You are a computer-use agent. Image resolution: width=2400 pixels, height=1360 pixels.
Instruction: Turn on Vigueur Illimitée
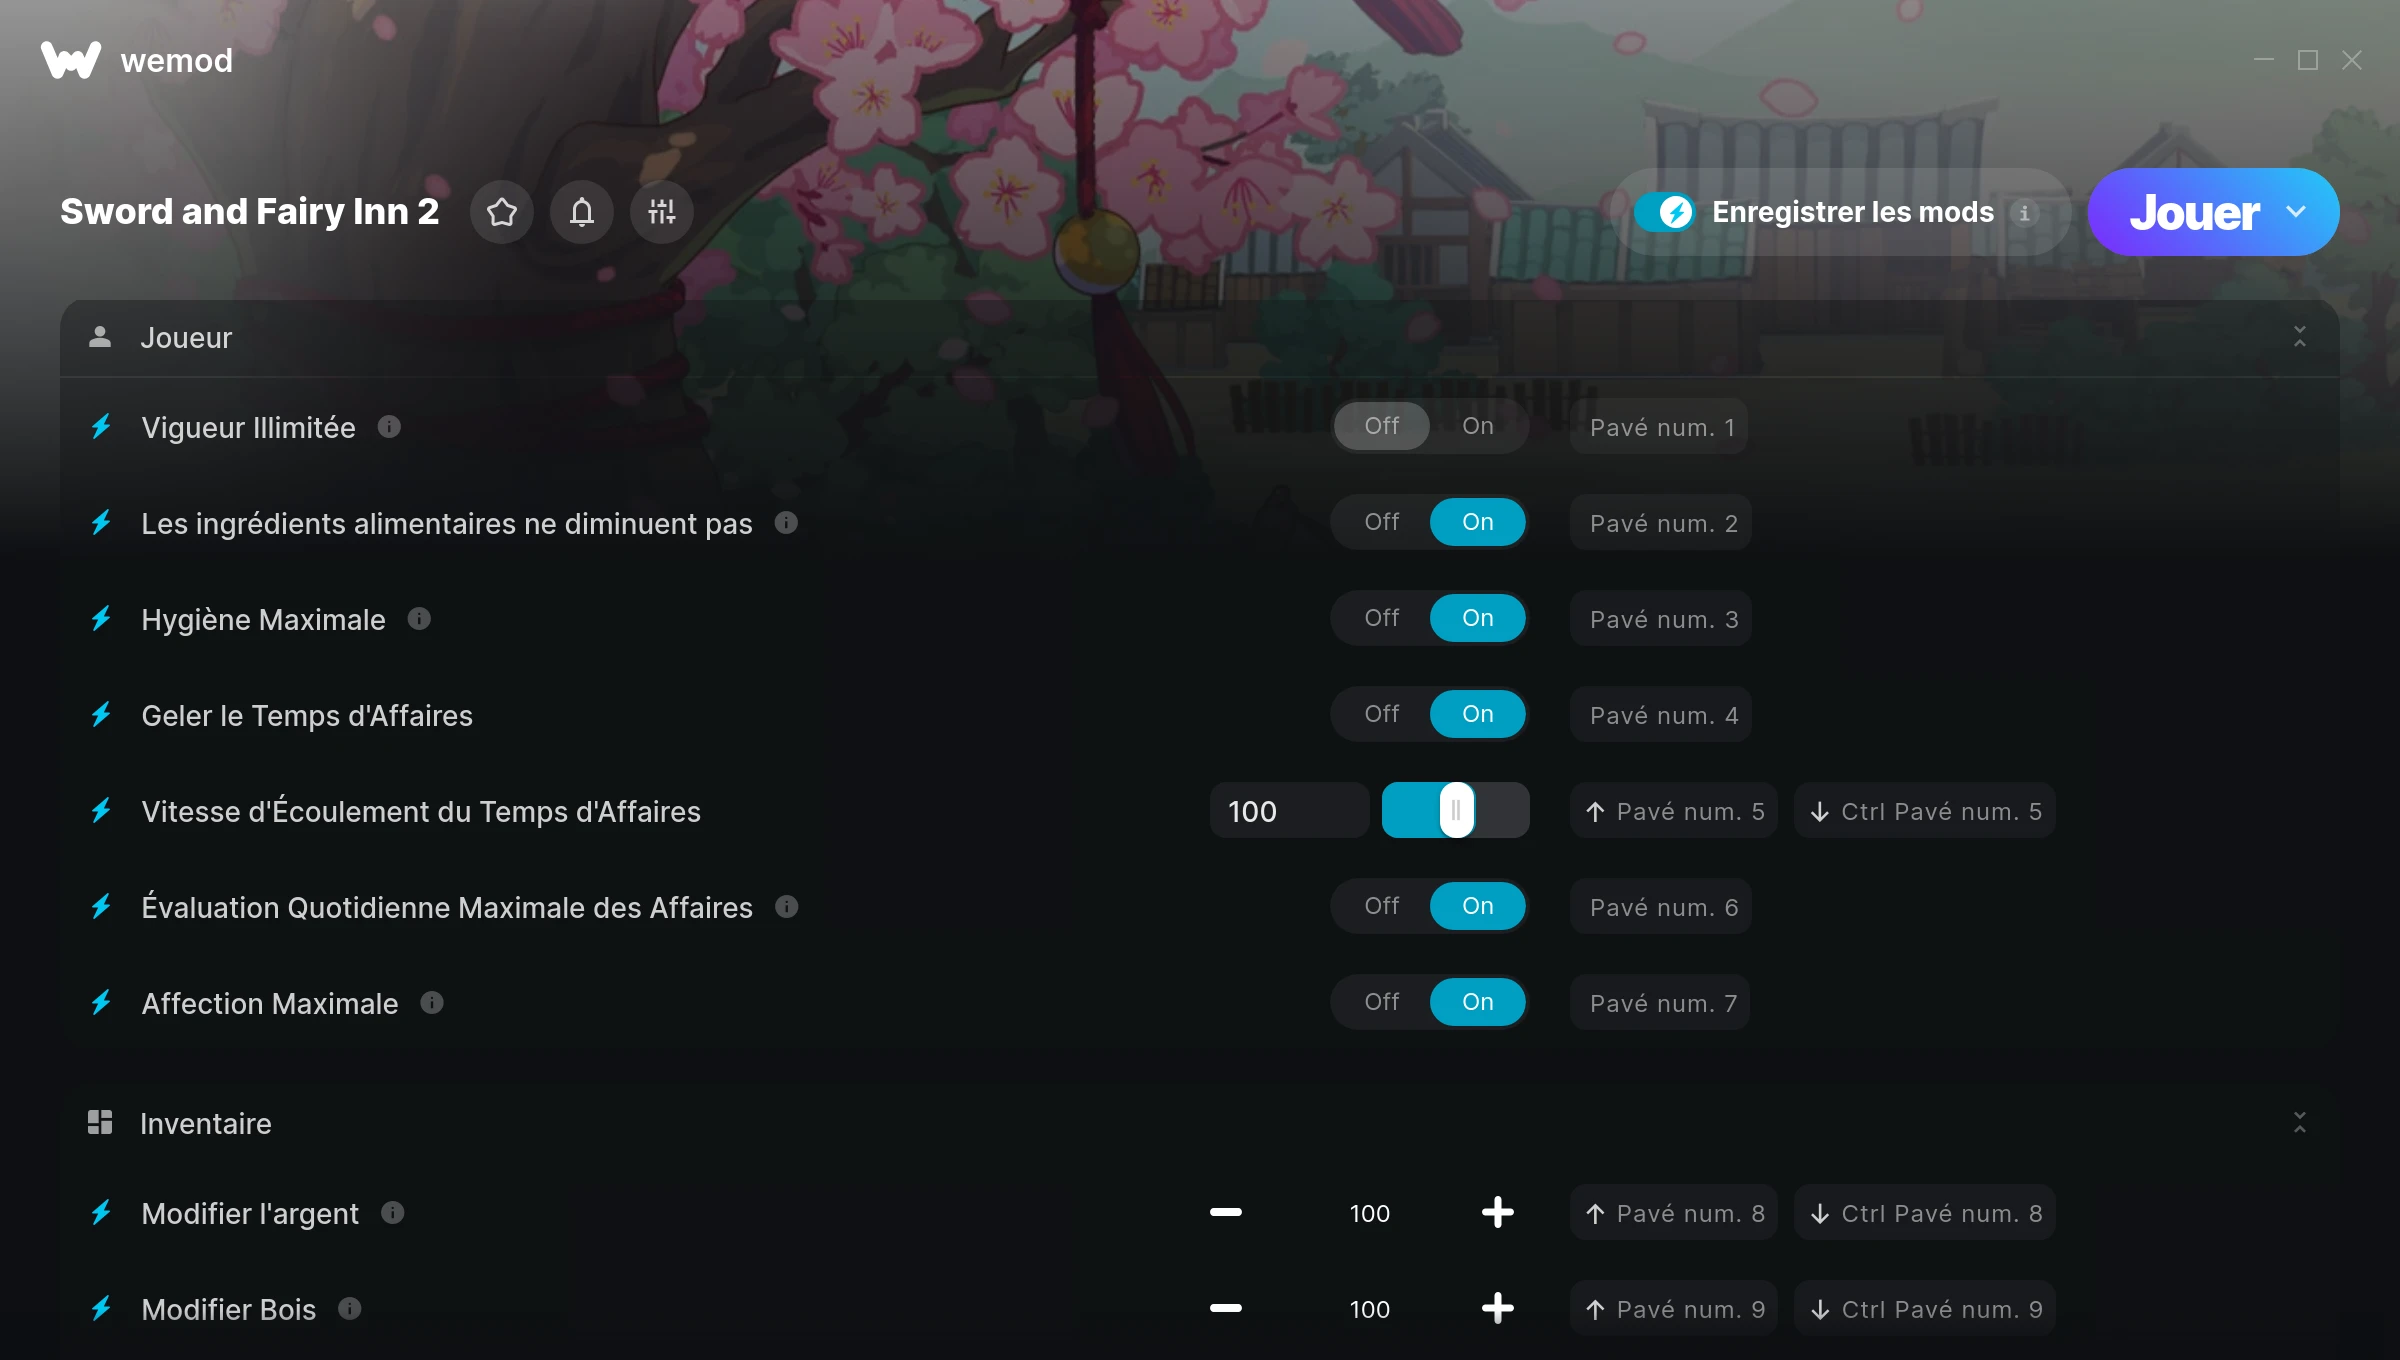1478,426
